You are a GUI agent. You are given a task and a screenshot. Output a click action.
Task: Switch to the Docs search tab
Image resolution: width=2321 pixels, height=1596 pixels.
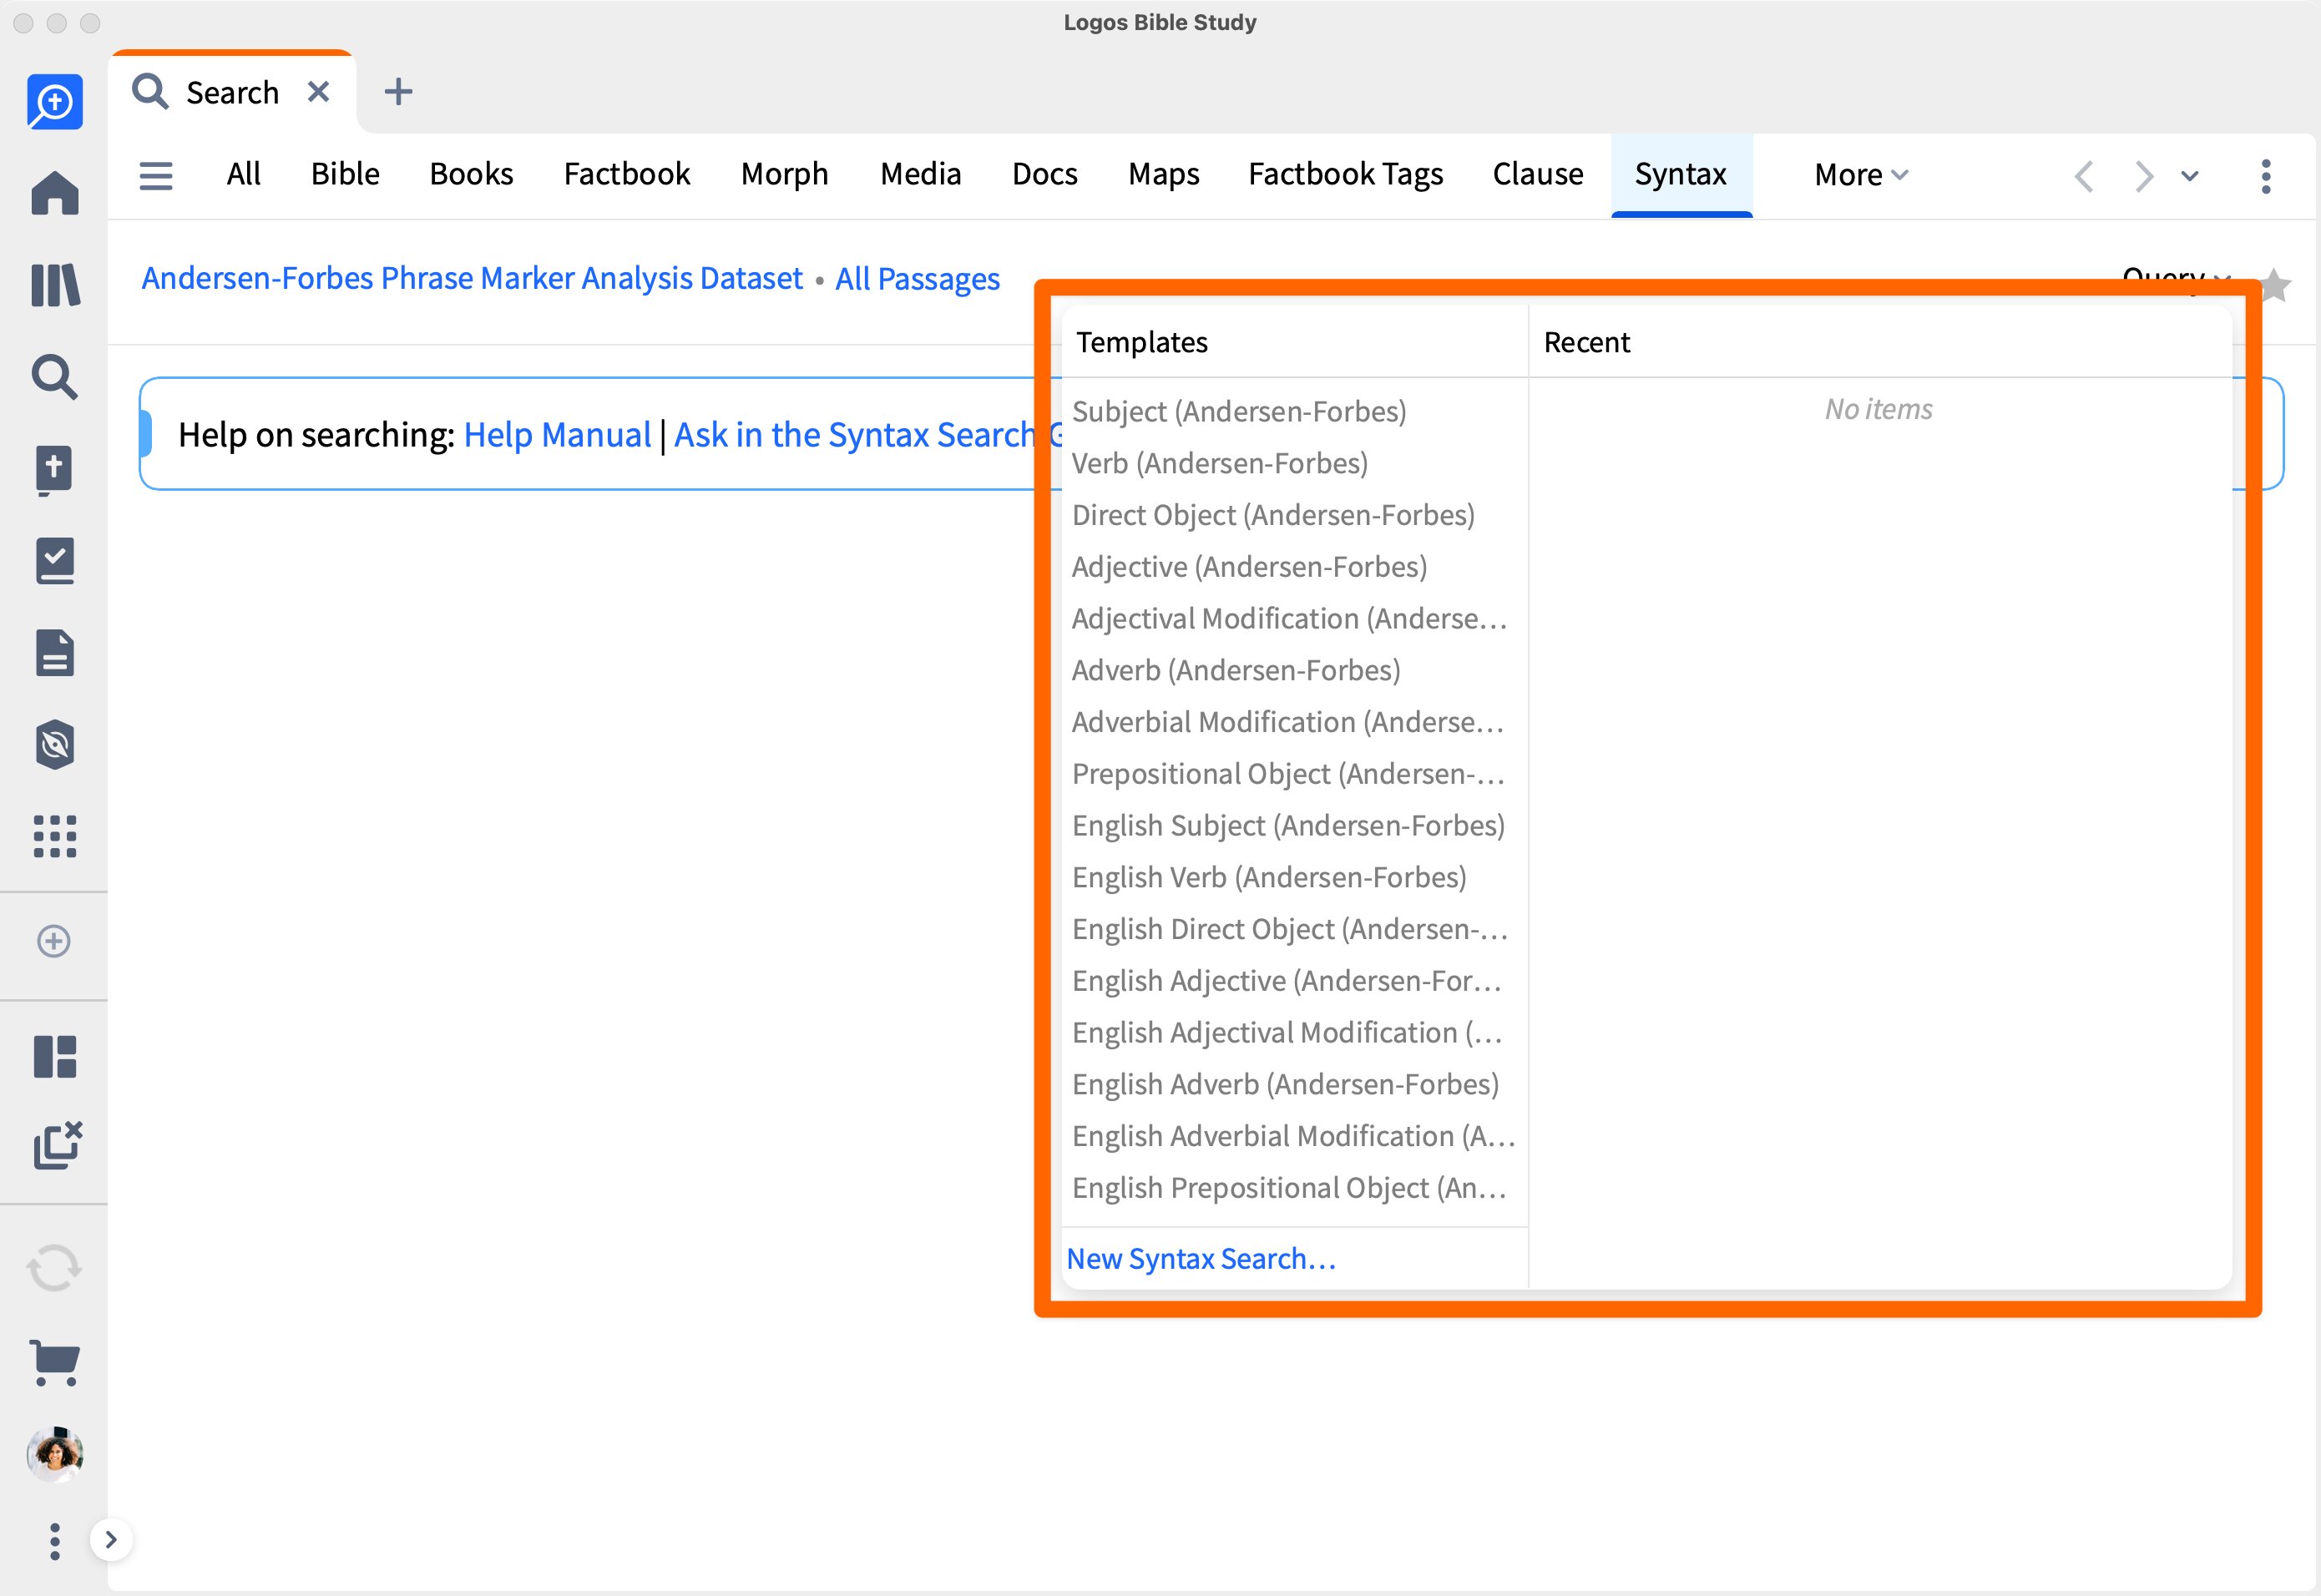coord(1045,174)
